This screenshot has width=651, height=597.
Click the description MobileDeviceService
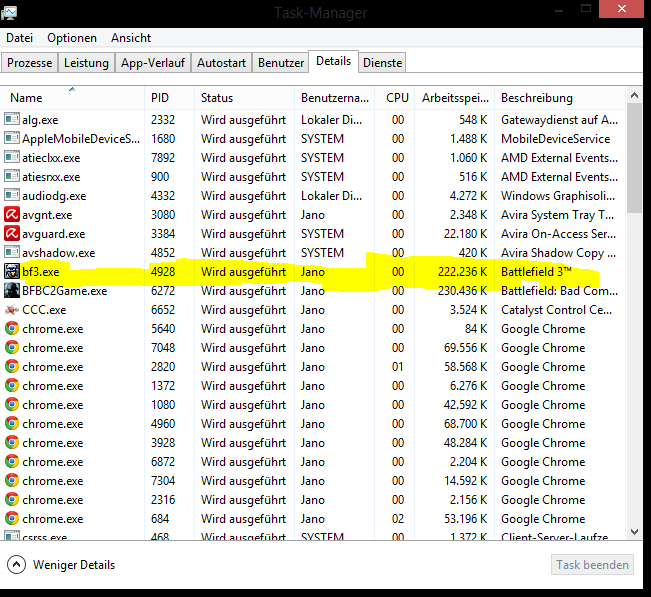click(x=556, y=139)
